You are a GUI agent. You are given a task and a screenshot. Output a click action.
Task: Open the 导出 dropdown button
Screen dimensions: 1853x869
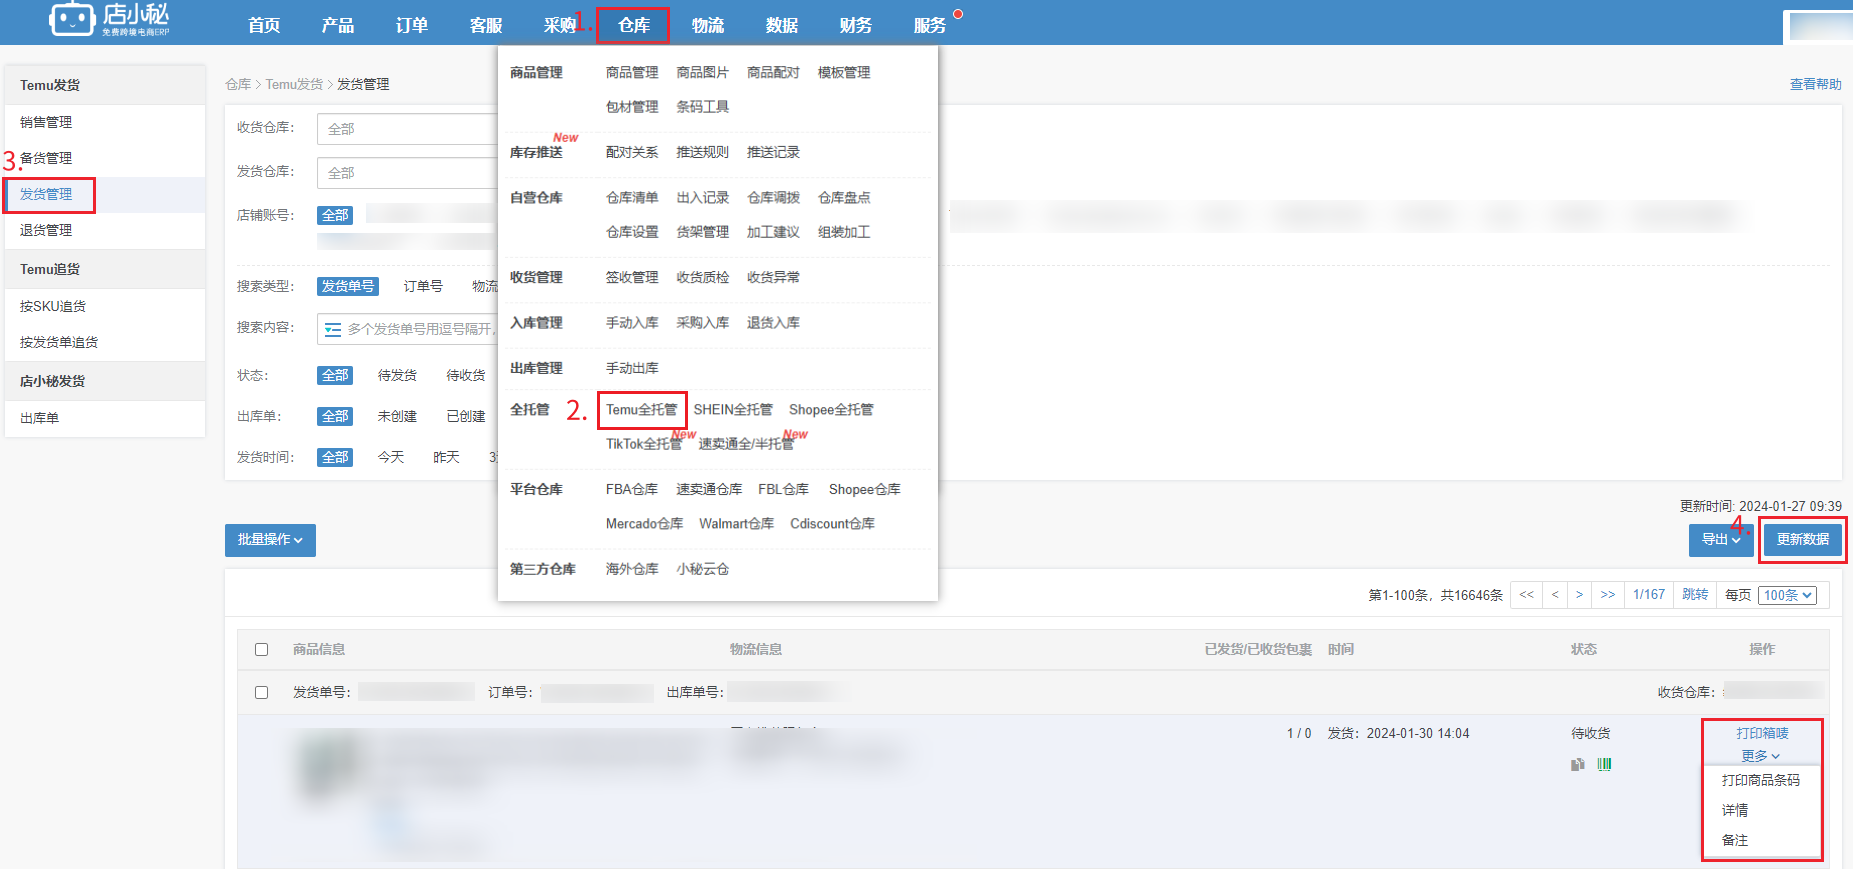pyautogui.click(x=1721, y=540)
